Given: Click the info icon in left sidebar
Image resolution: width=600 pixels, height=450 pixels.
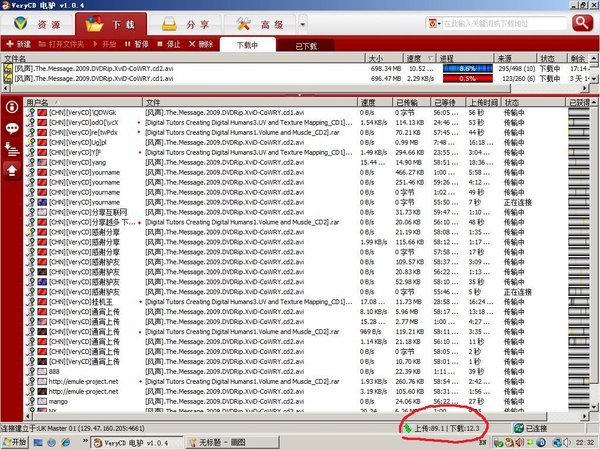Looking at the screenshot, I should click(12, 106).
